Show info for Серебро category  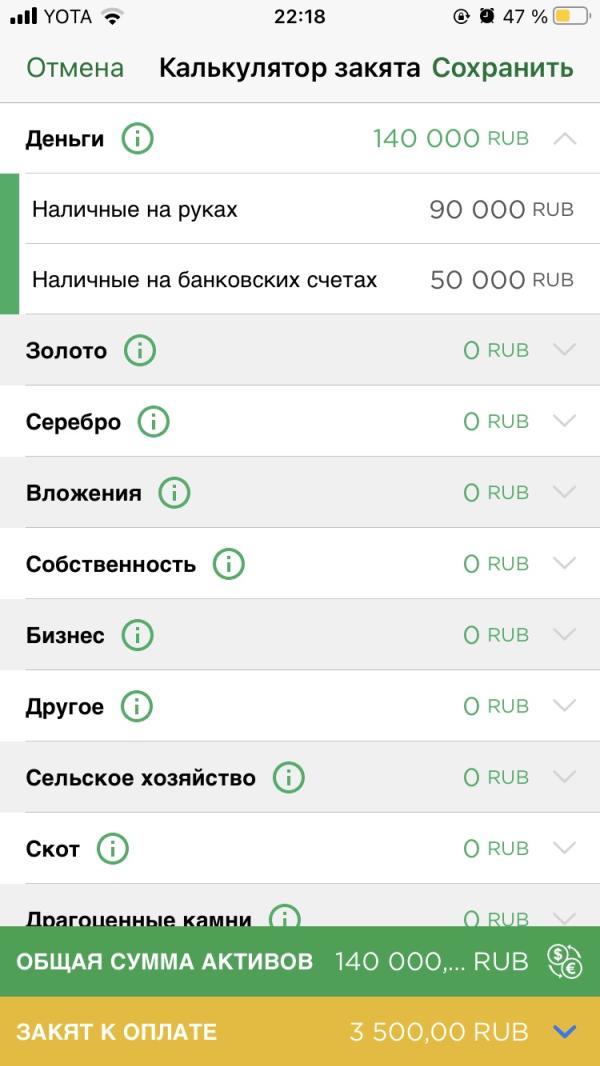pos(154,422)
